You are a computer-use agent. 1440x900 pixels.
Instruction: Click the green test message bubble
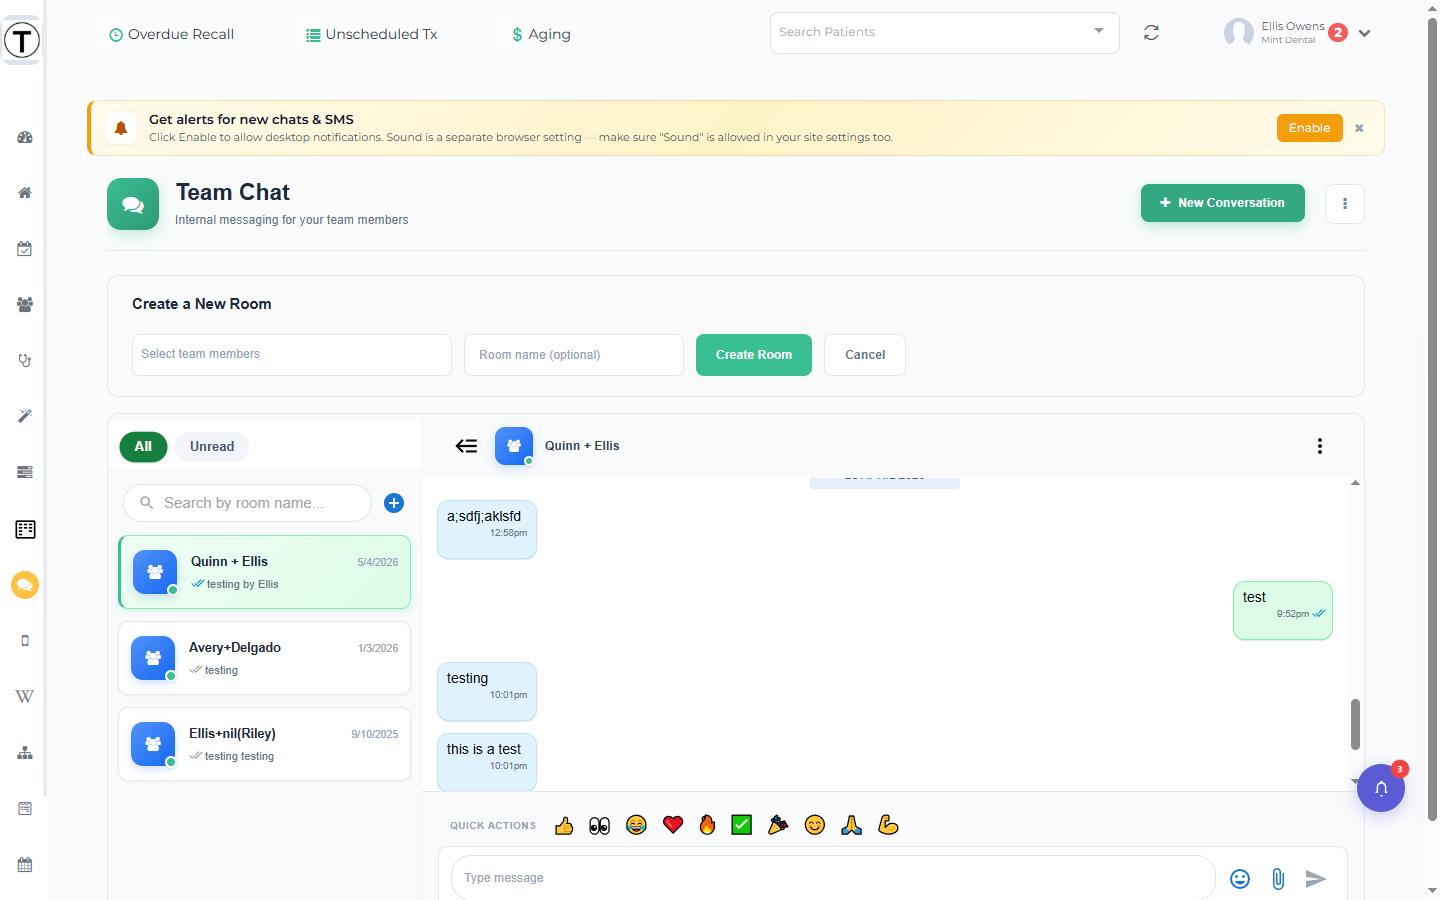(1283, 610)
